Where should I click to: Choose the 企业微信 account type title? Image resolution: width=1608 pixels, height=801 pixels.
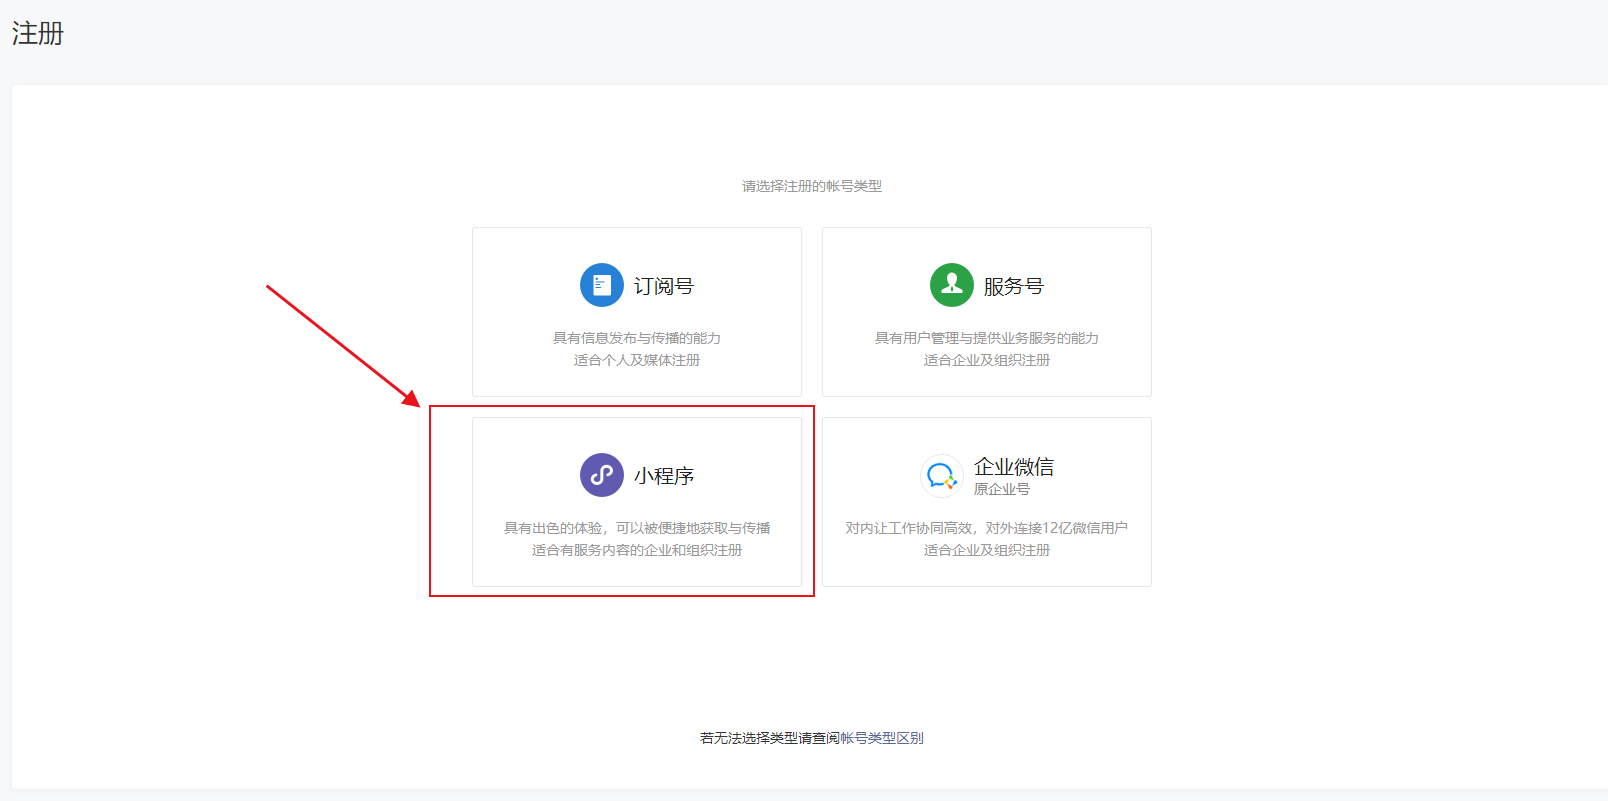click(1014, 467)
